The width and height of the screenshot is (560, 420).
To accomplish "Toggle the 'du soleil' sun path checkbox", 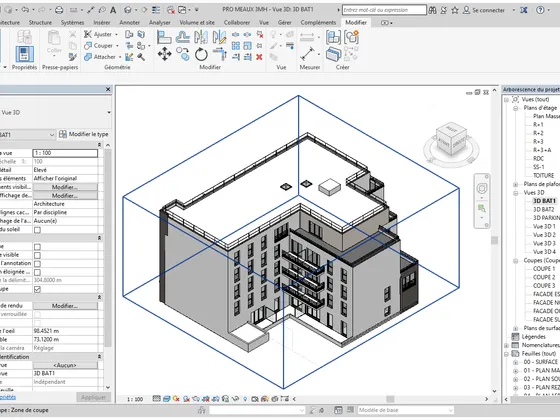I will tap(37, 230).
